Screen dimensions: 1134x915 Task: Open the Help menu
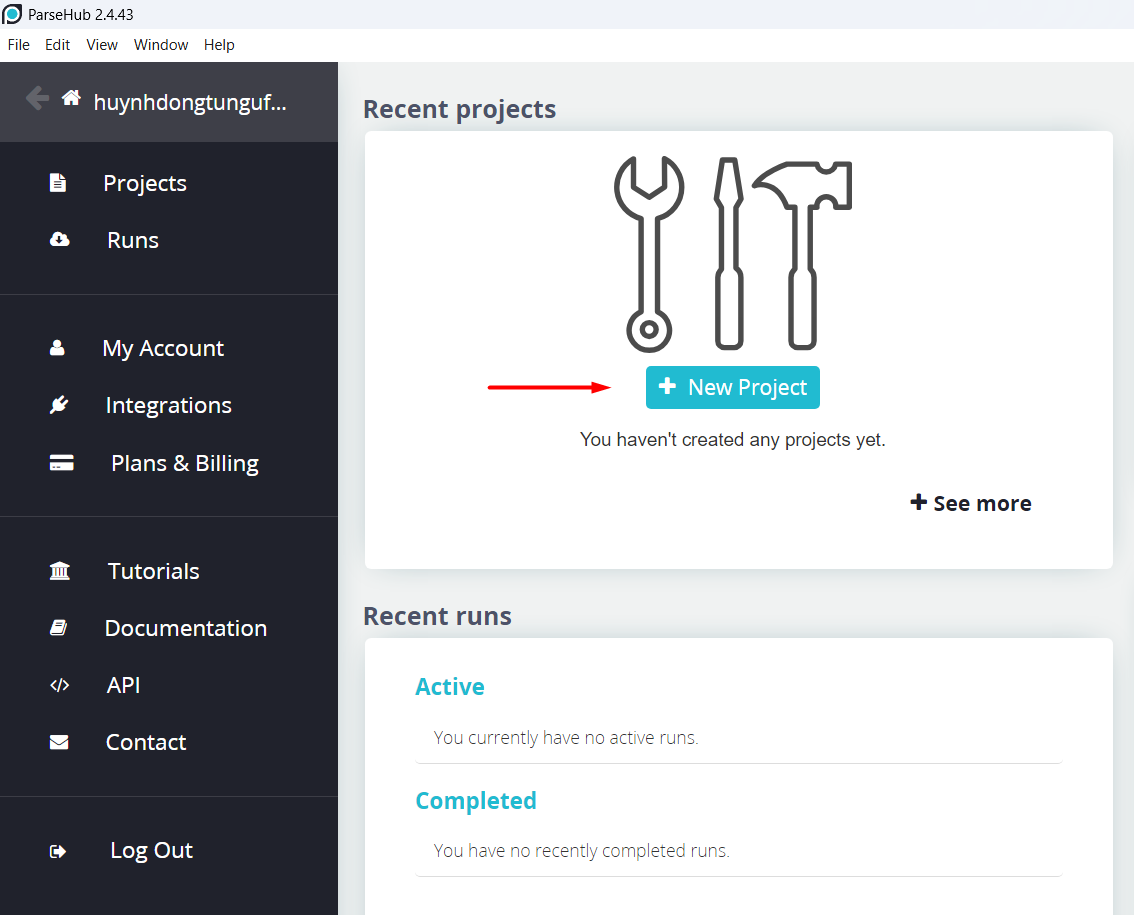219,45
